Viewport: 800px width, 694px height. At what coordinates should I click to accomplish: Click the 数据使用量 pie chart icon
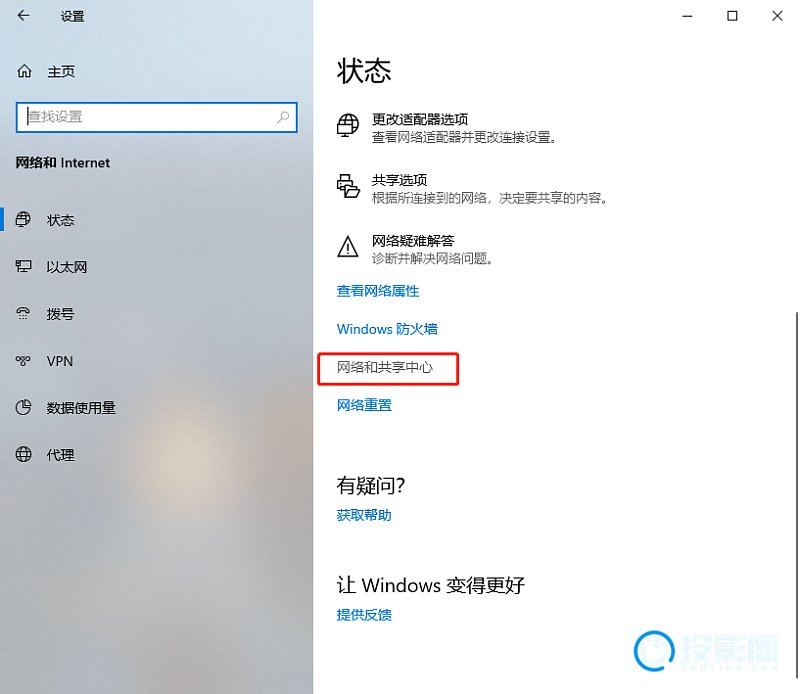coord(23,407)
